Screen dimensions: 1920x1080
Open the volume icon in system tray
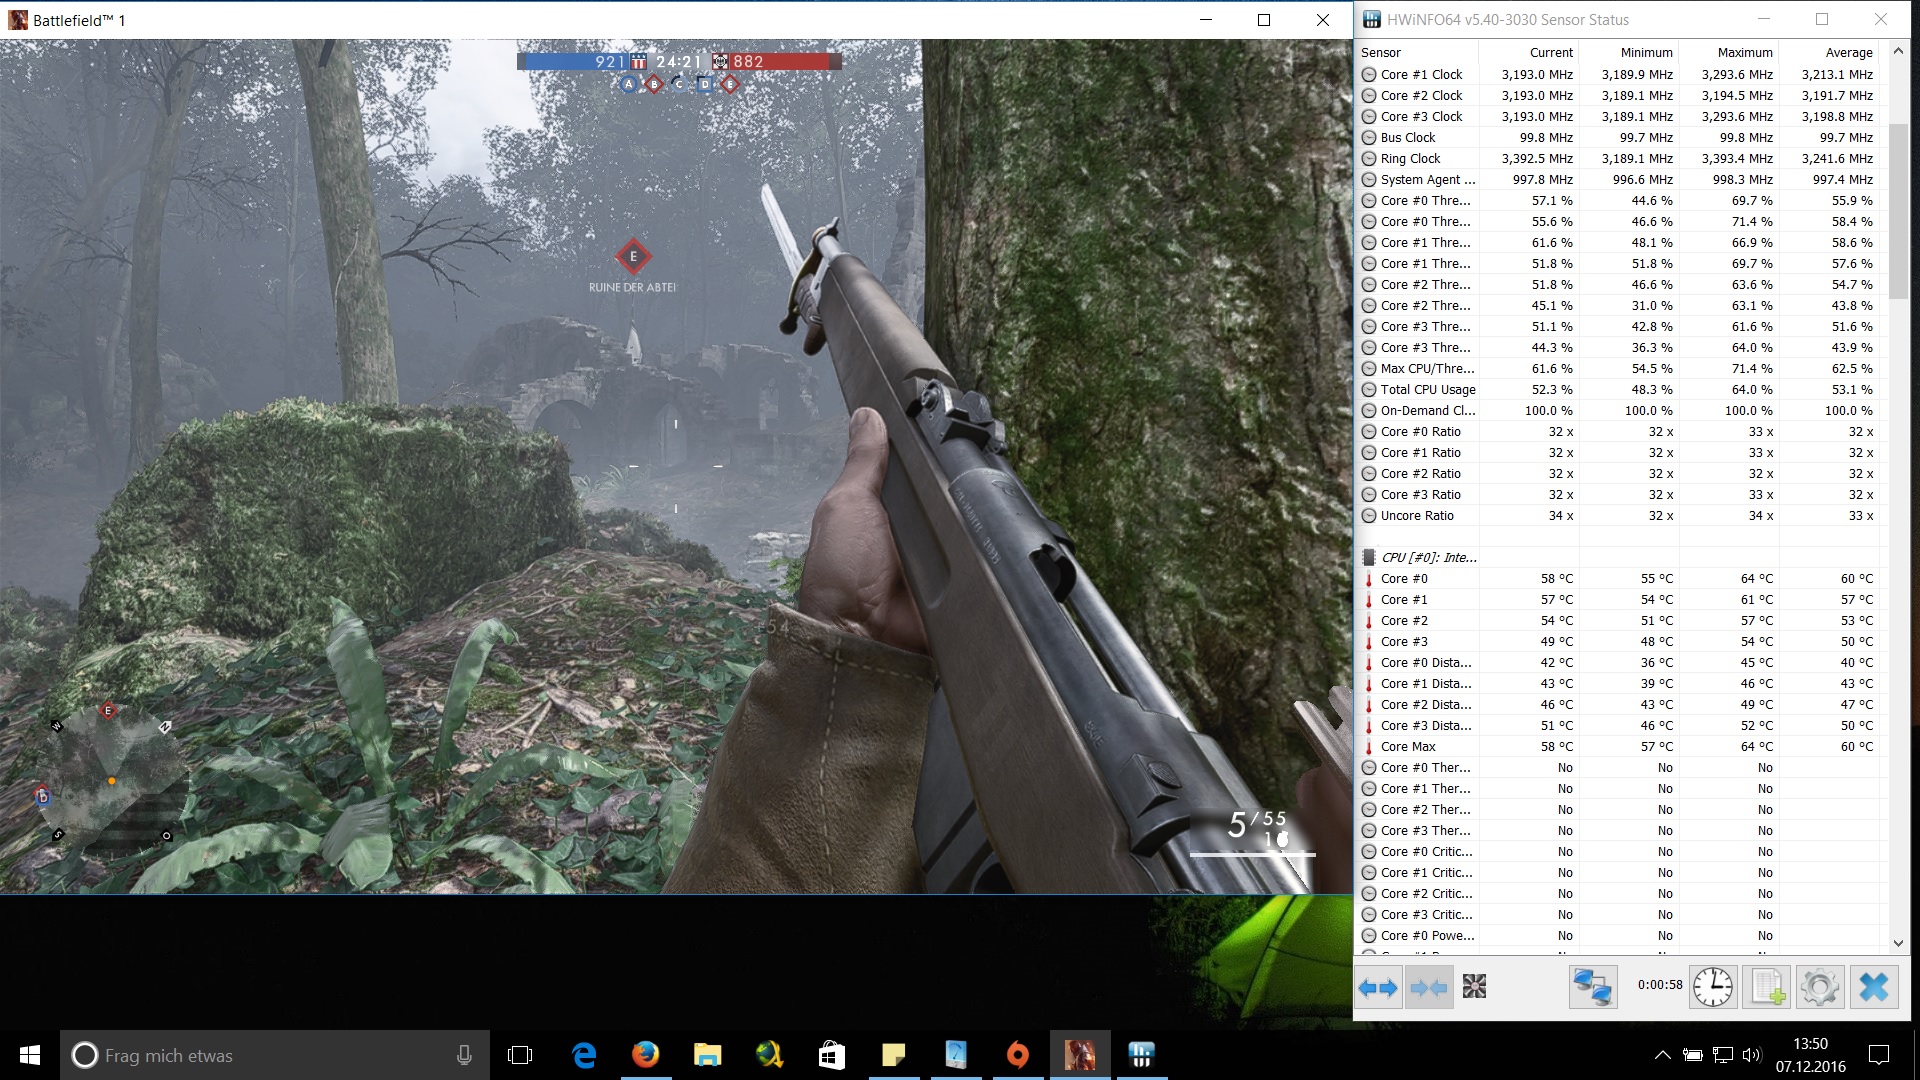(1752, 1055)
